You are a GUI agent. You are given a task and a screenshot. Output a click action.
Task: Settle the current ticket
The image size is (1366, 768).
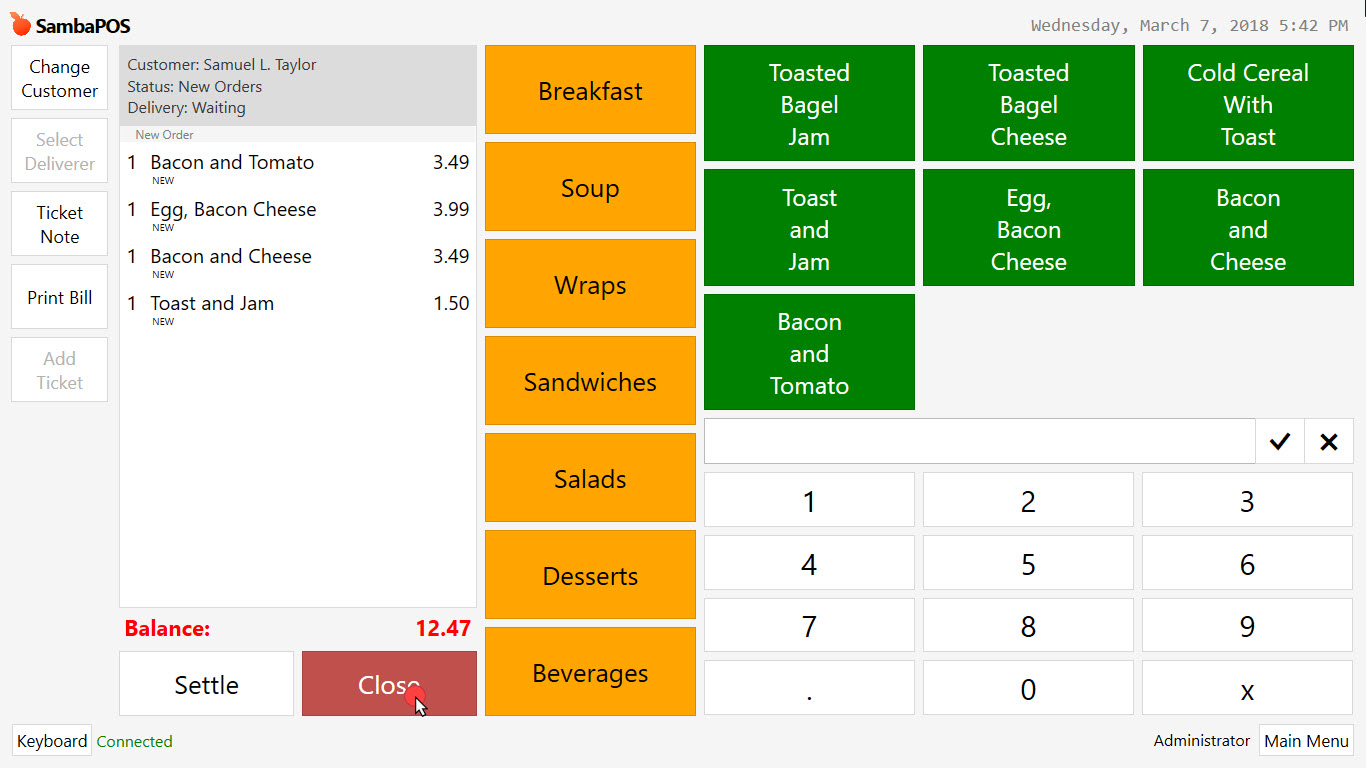pyautogui.click(x=206, y=684)
